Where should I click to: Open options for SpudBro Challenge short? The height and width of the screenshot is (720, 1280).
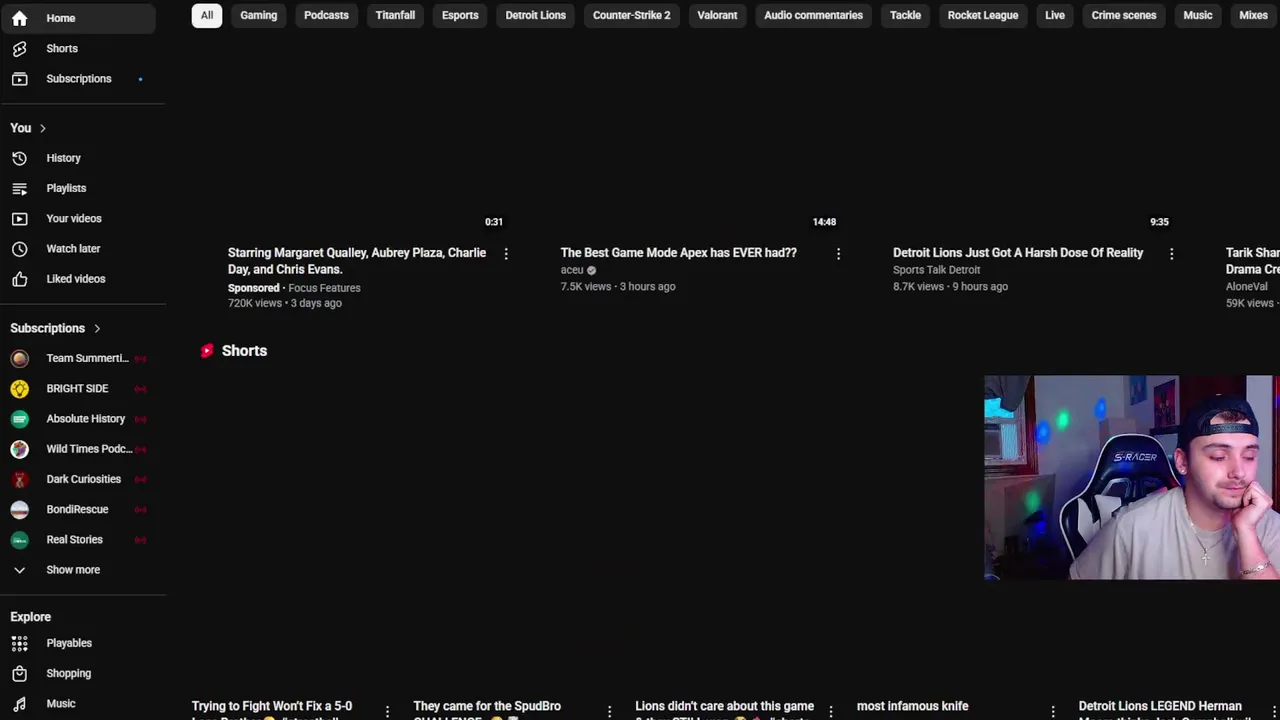(x=609, y=711)
